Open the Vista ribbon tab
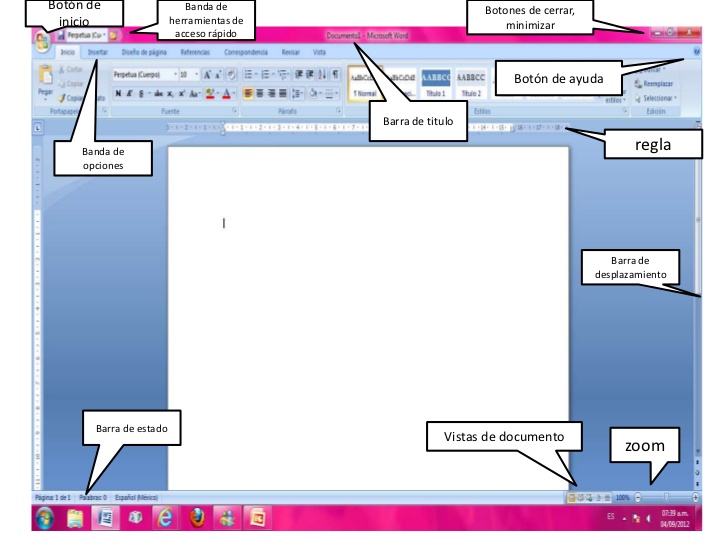Screen dimensions: 728x546 point(319,52)
